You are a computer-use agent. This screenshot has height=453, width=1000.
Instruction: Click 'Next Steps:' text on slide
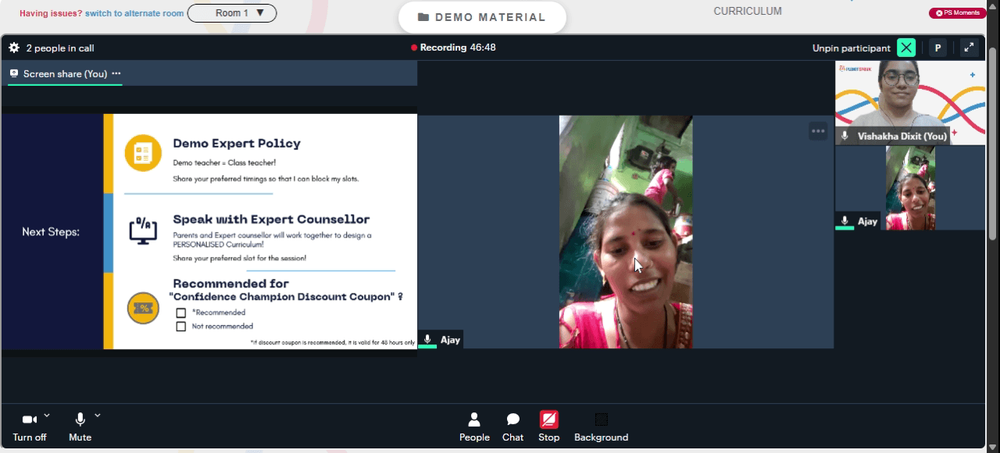[50, 232]
